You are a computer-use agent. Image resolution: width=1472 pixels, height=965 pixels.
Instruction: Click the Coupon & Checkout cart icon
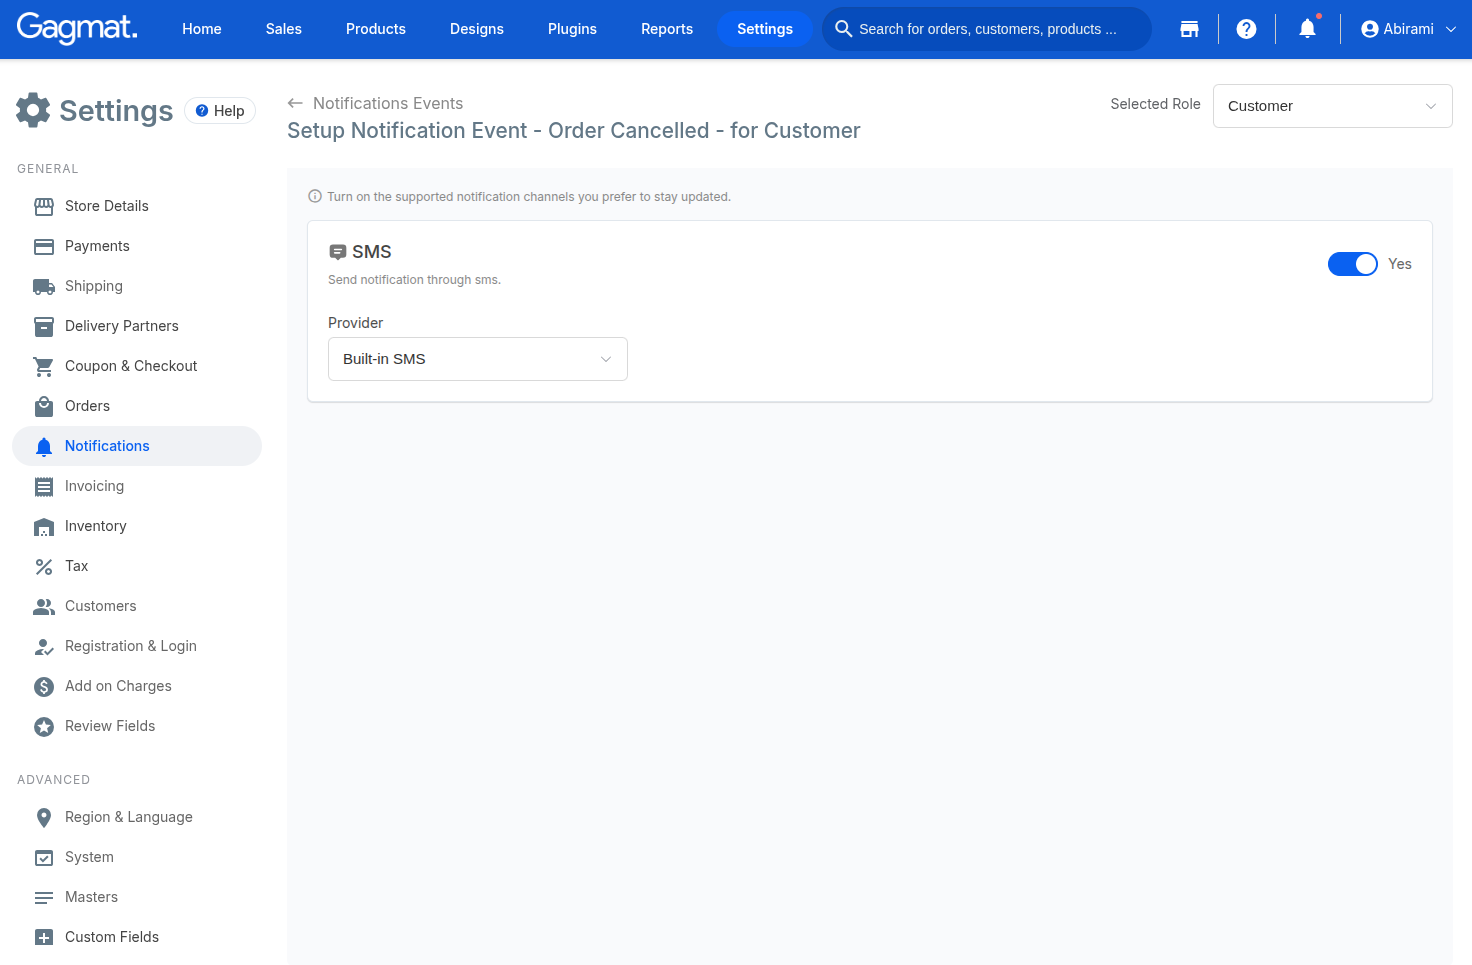44,366
